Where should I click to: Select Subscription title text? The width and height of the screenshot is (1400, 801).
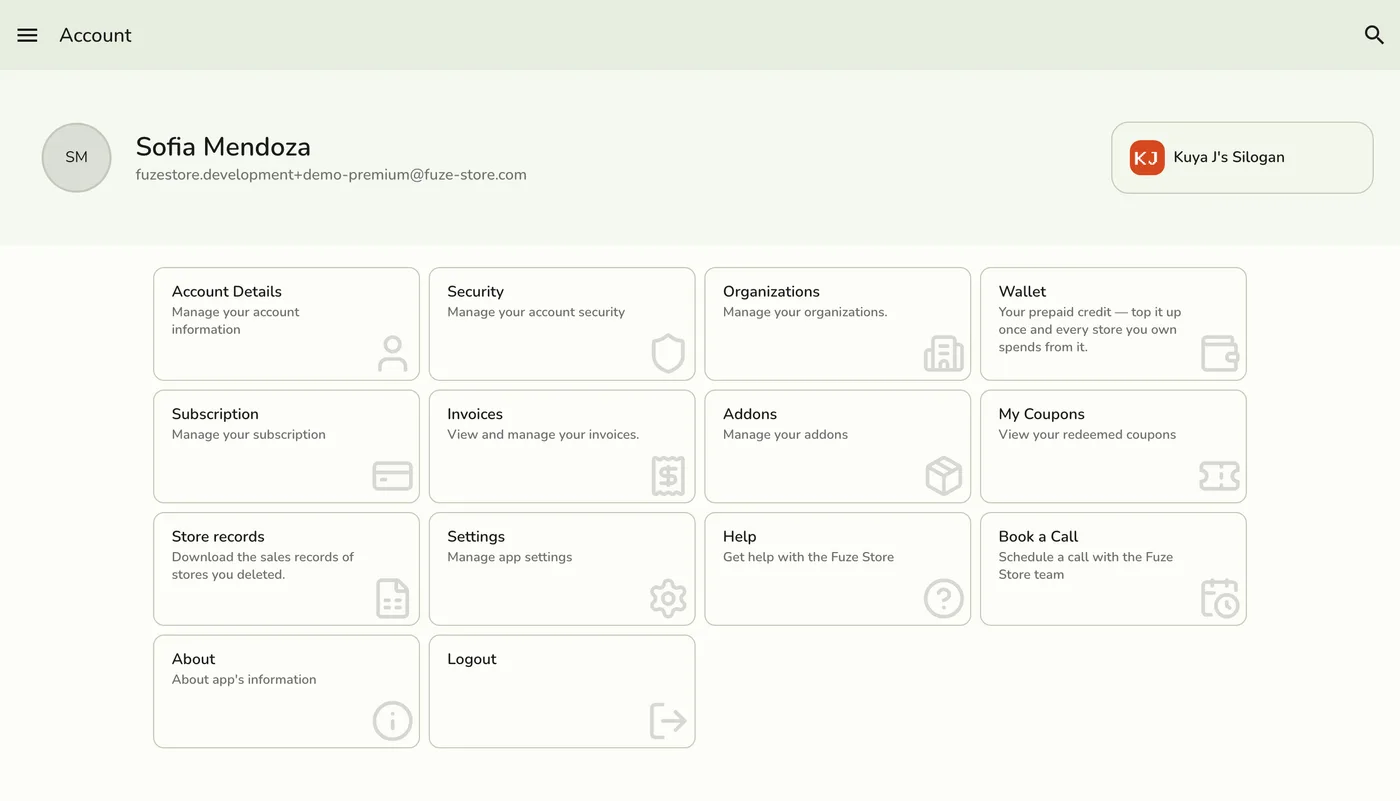215,414
